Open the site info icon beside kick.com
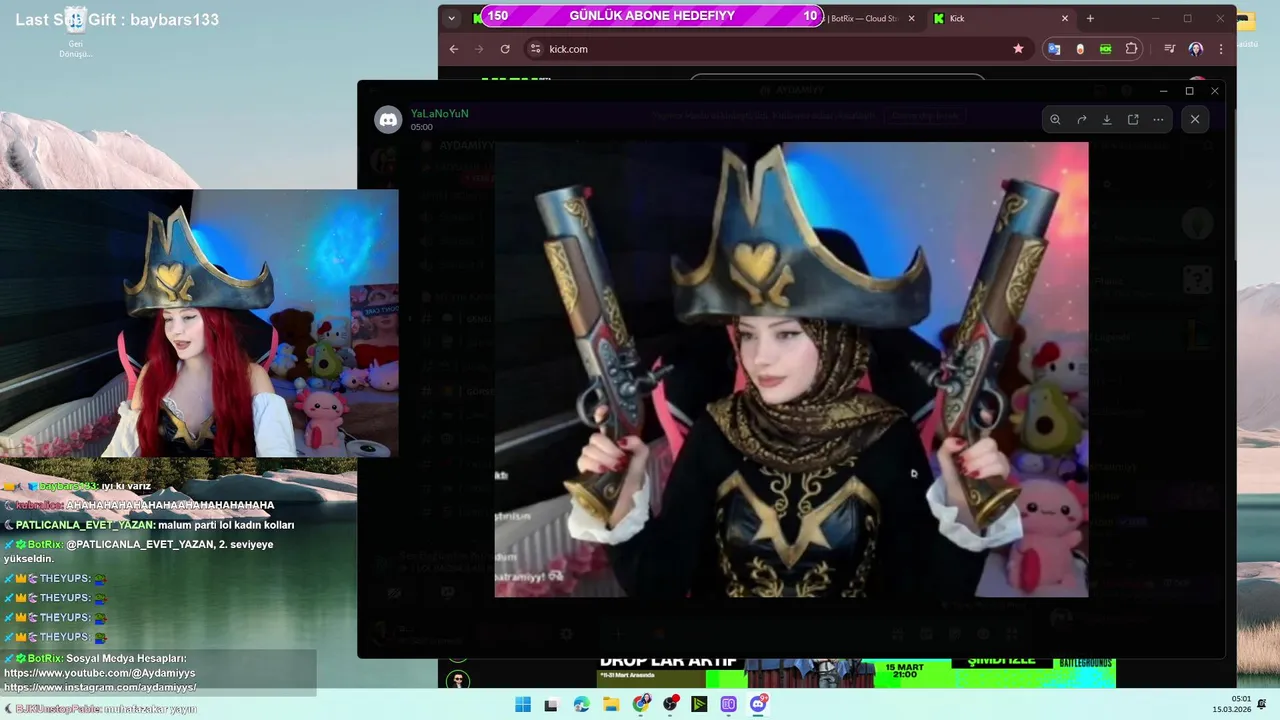This screenshot has width=1280, height=720. (535, 49)
